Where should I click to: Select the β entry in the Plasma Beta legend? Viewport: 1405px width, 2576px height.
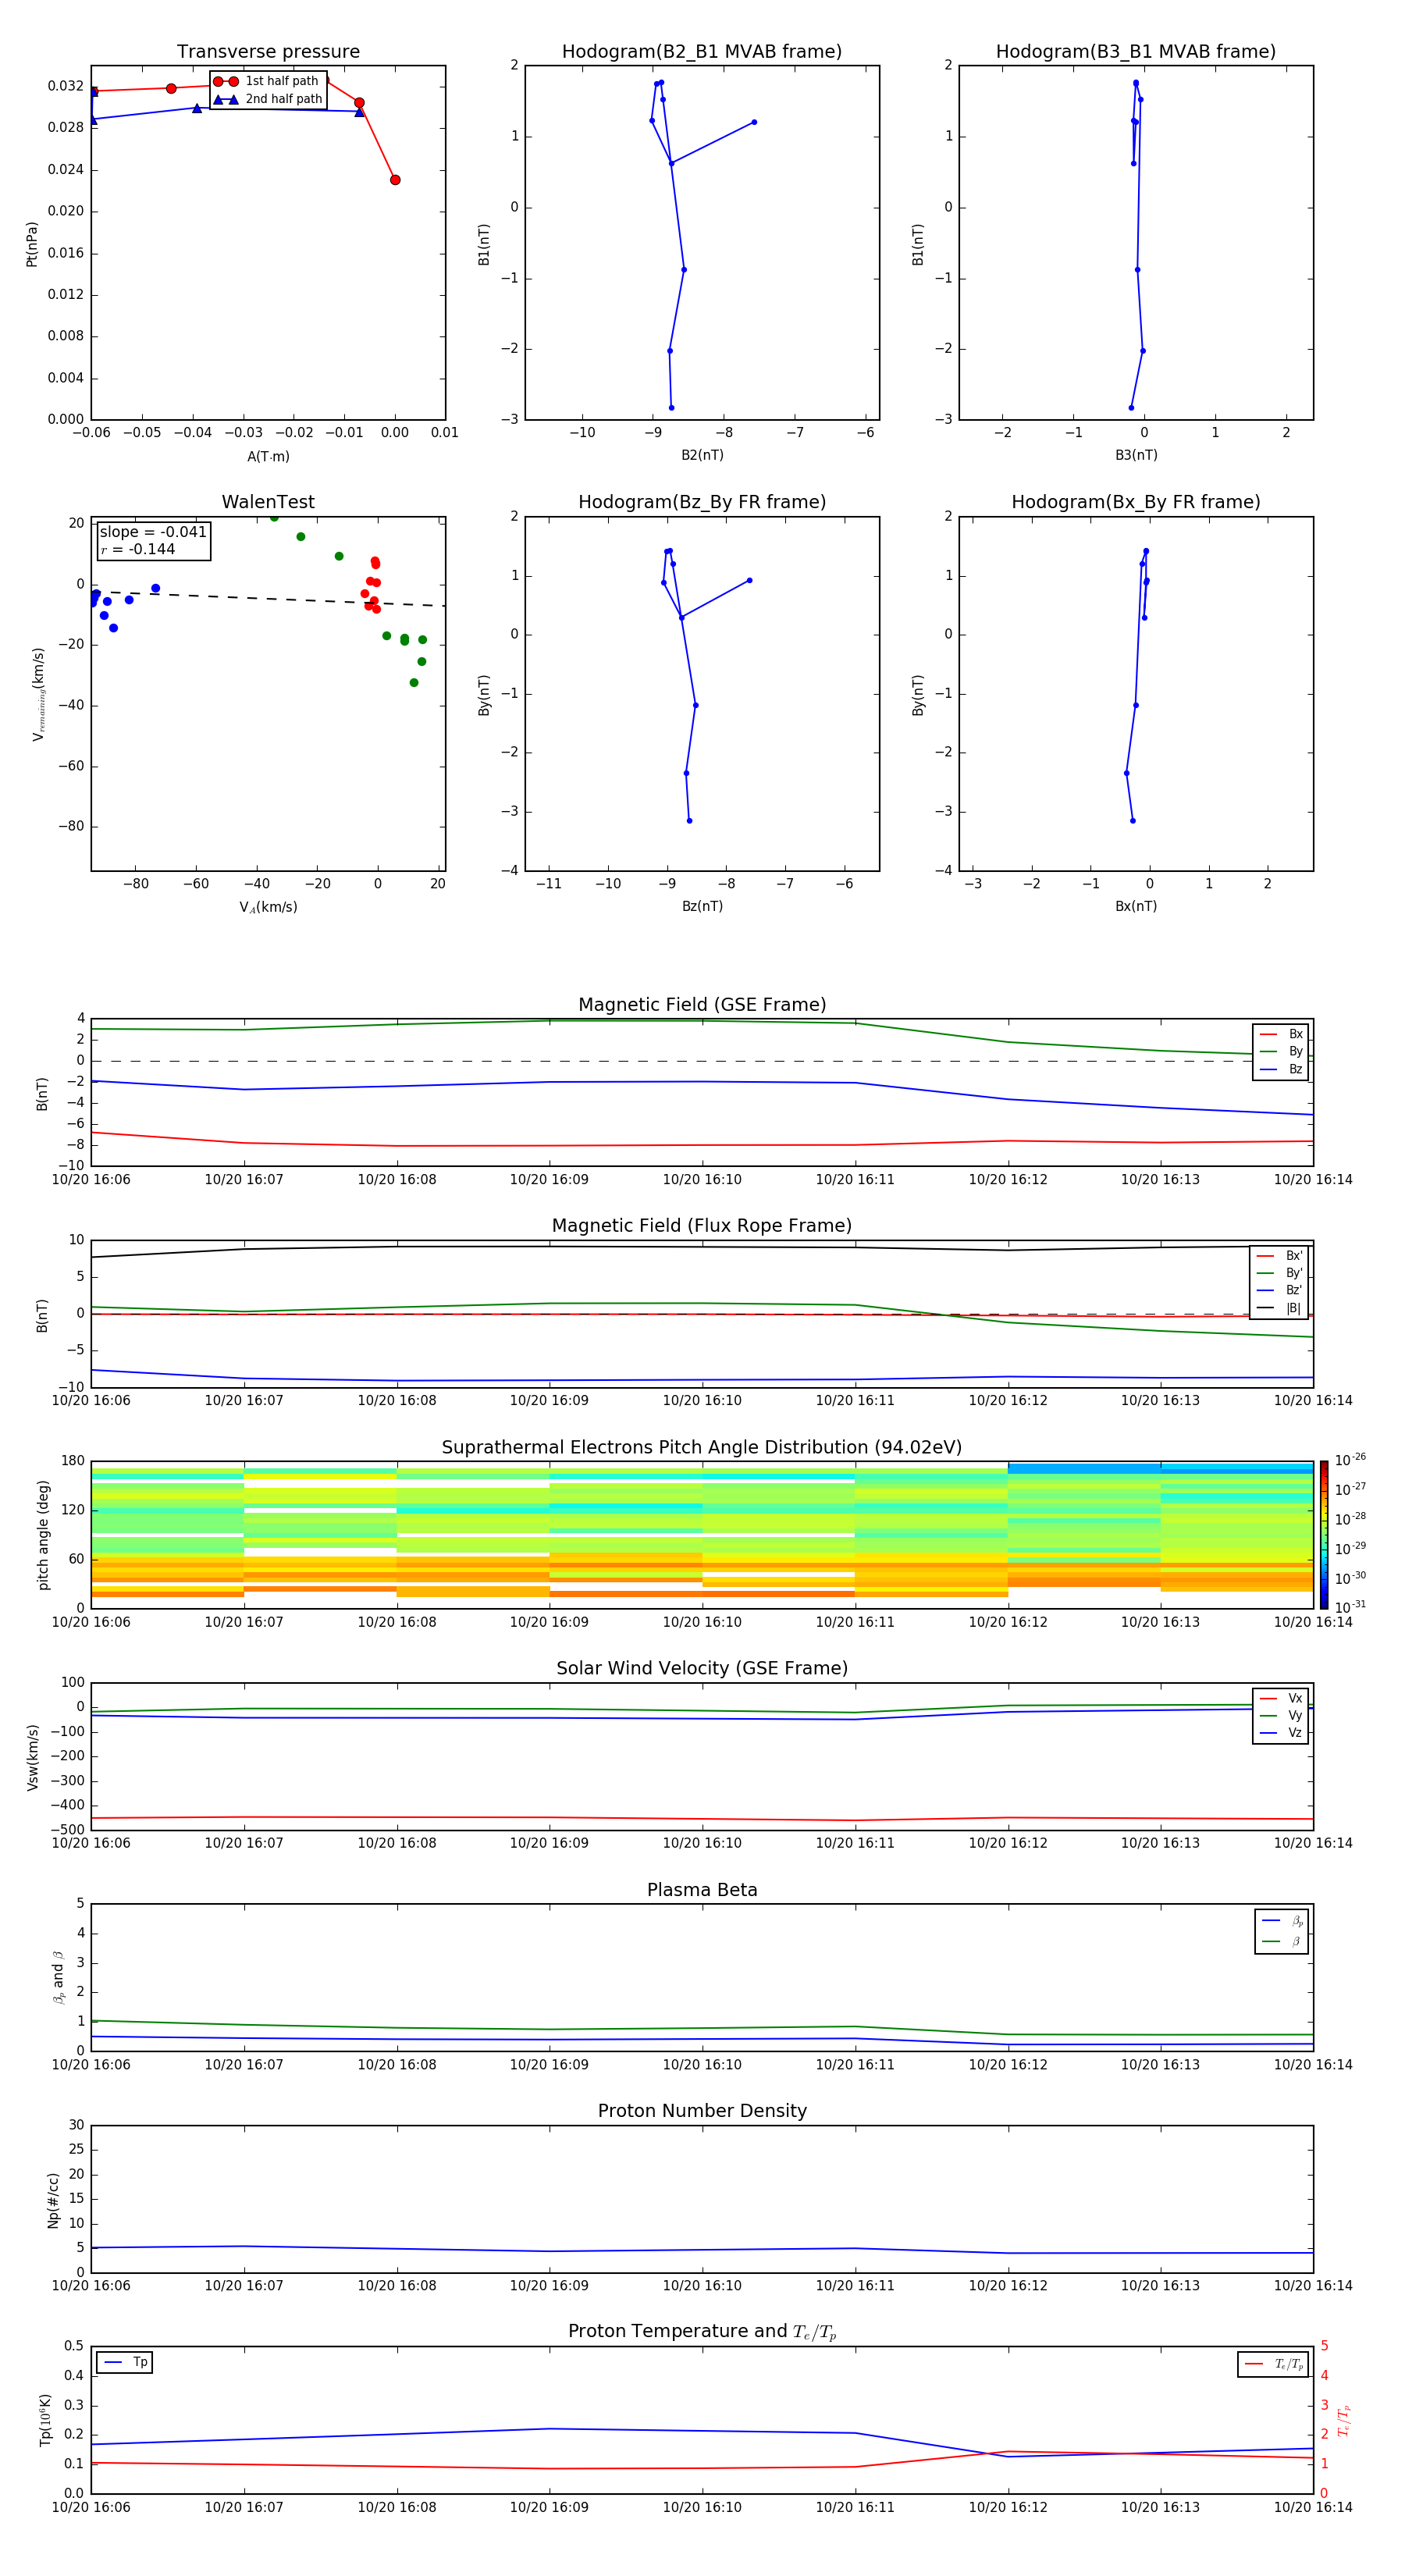pyautogui.click(x=1282, y=1942)
